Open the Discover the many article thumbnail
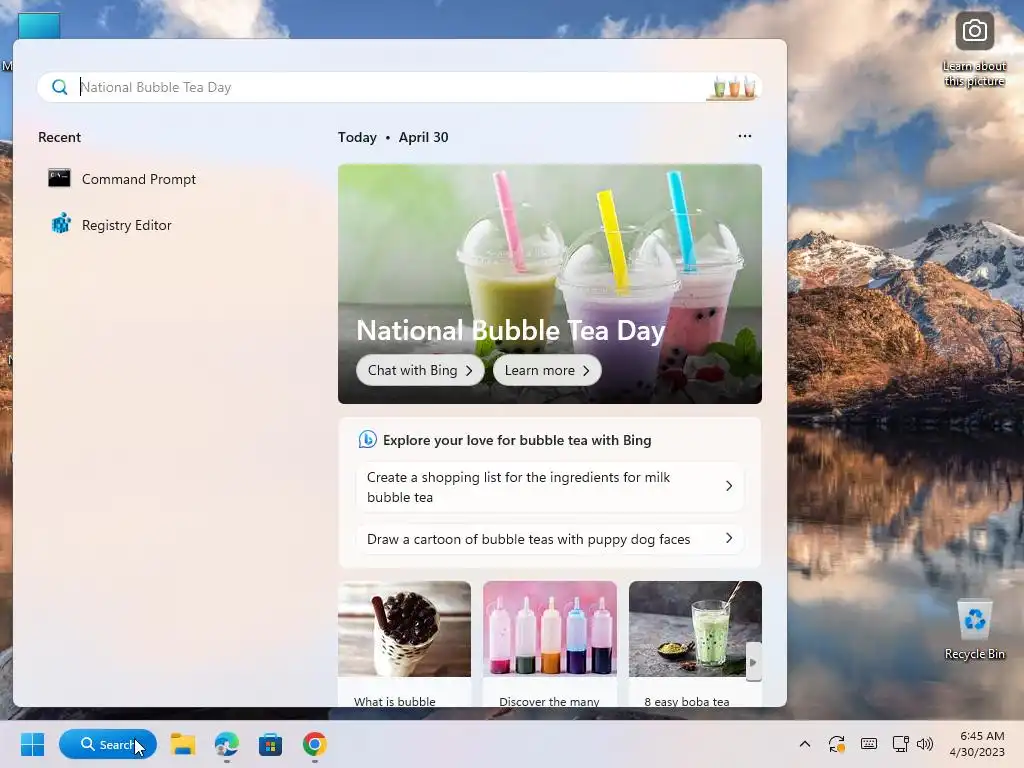This screenshot has width=1024, height=768. tap(549, 629)
